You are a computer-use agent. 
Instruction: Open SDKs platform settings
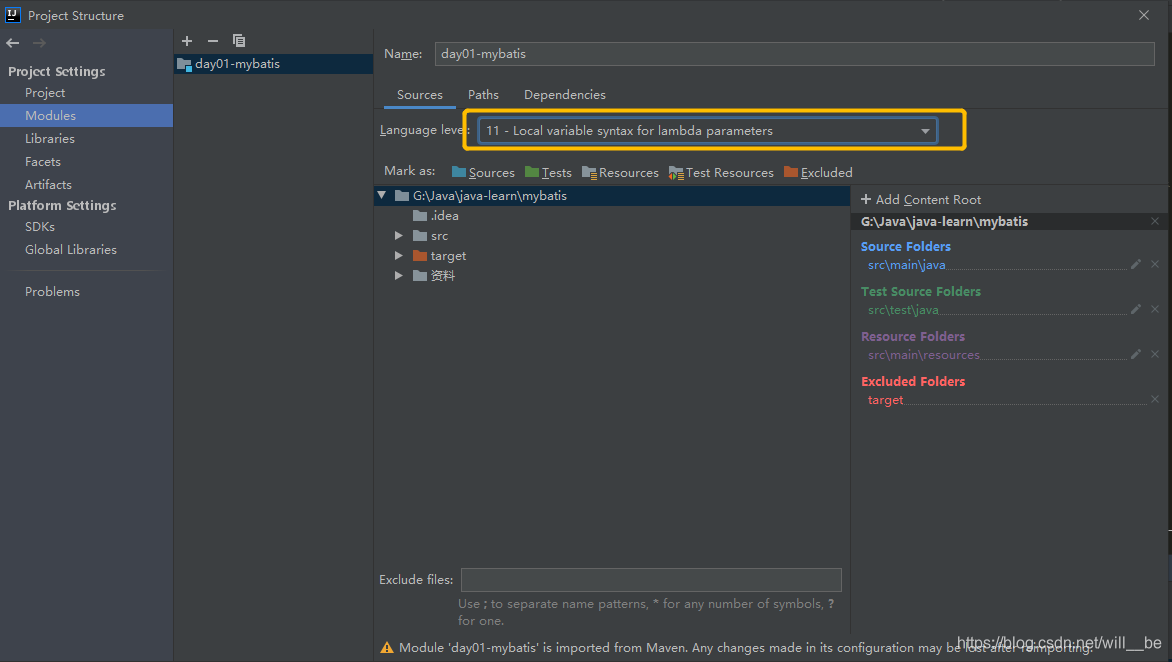coord(40,226)
